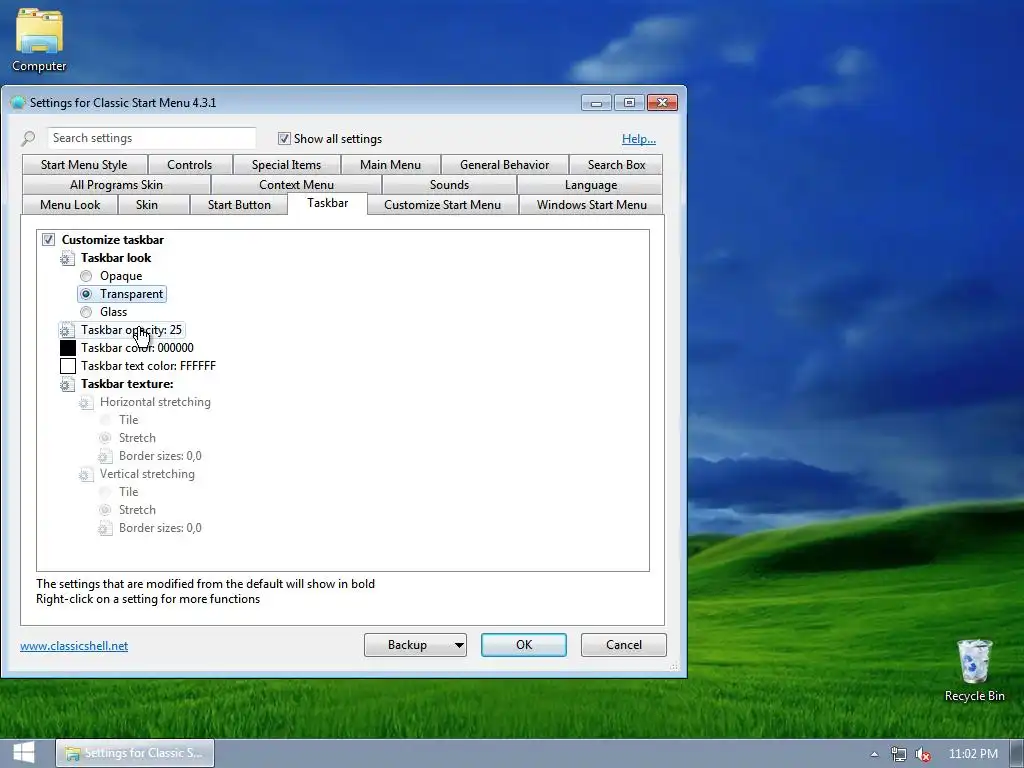Image resolution: width=1024 pixels, height=768 pixels.
Task: Open the Customize Start Menu tab
Action: [x=443, y=204]
